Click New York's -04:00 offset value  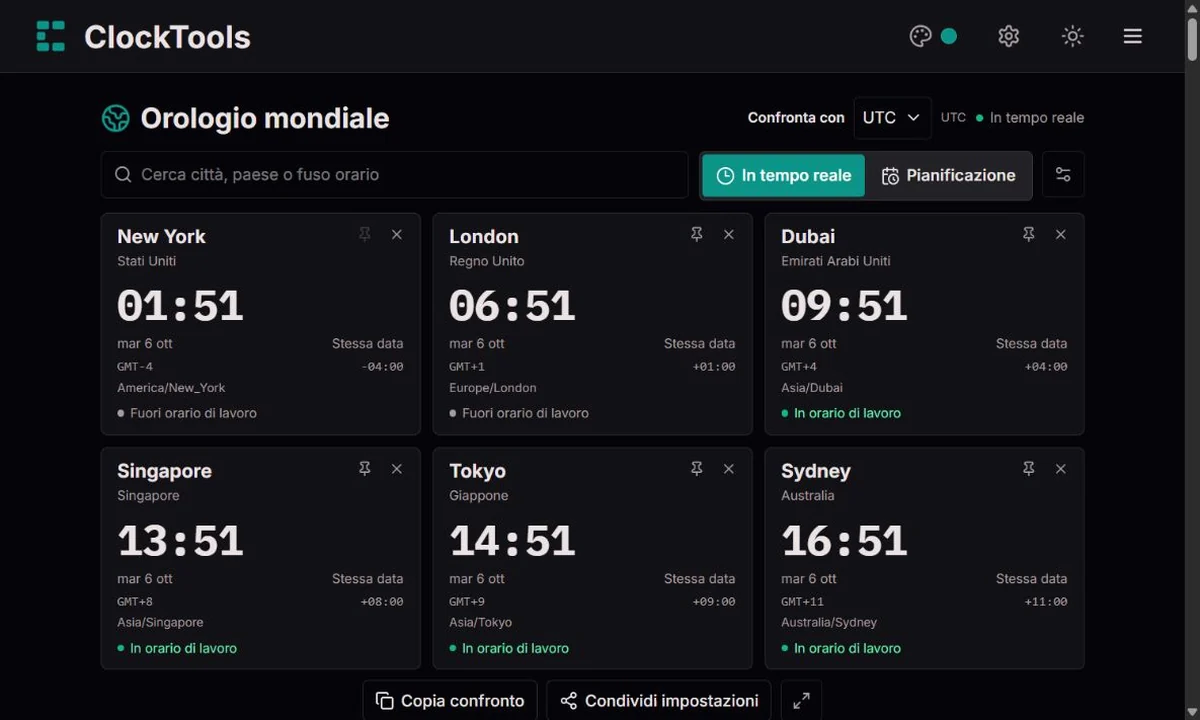pyautogui.click(x=382, y=367)
